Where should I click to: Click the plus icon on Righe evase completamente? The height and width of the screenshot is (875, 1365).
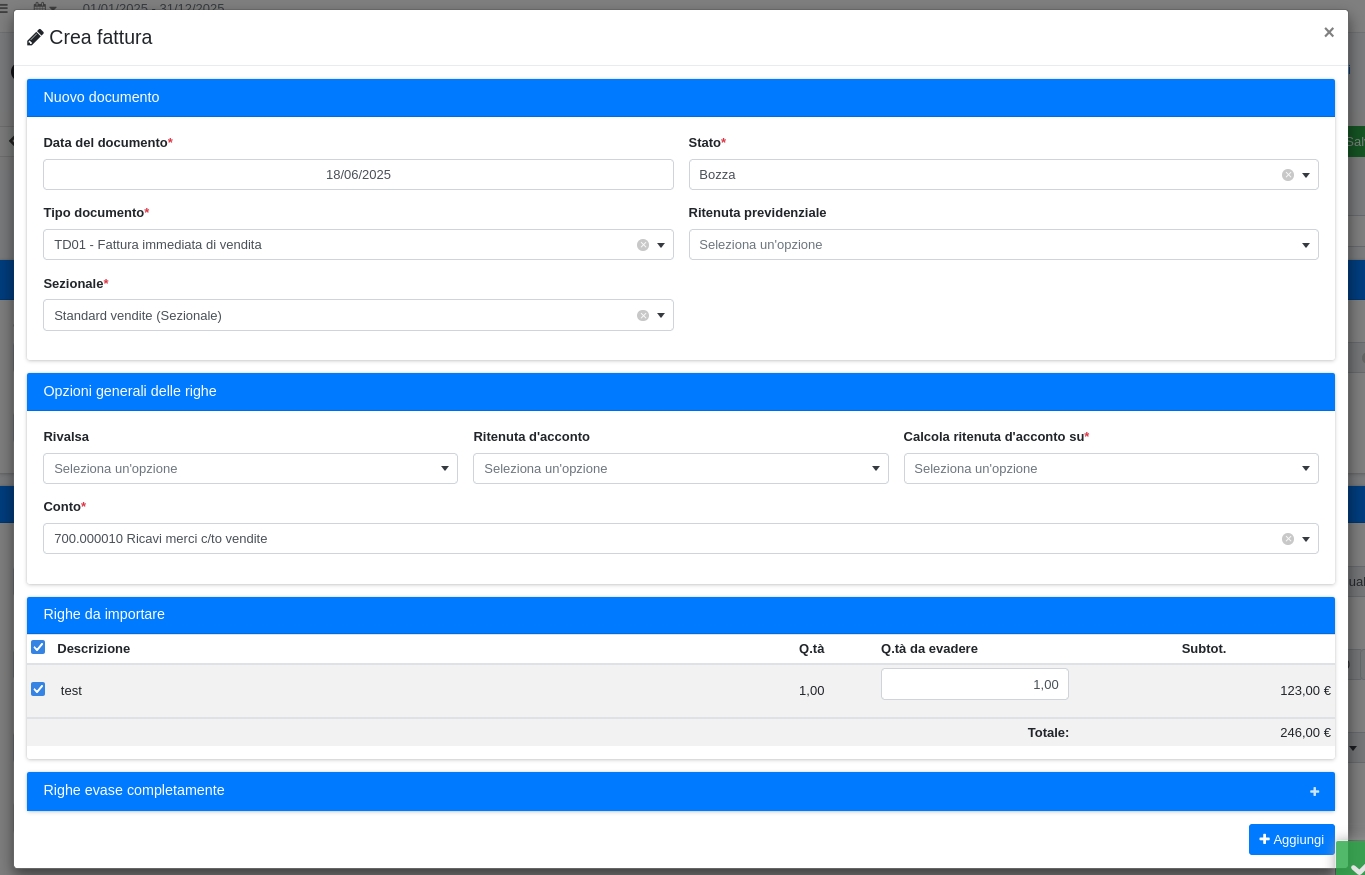1314,792
